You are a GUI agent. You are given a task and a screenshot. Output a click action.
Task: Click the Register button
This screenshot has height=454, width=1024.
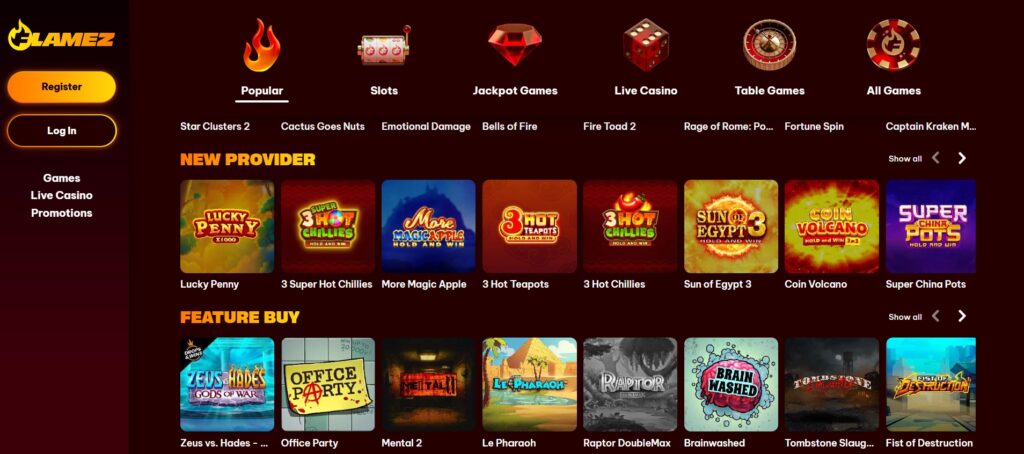[x=61, y=87]
